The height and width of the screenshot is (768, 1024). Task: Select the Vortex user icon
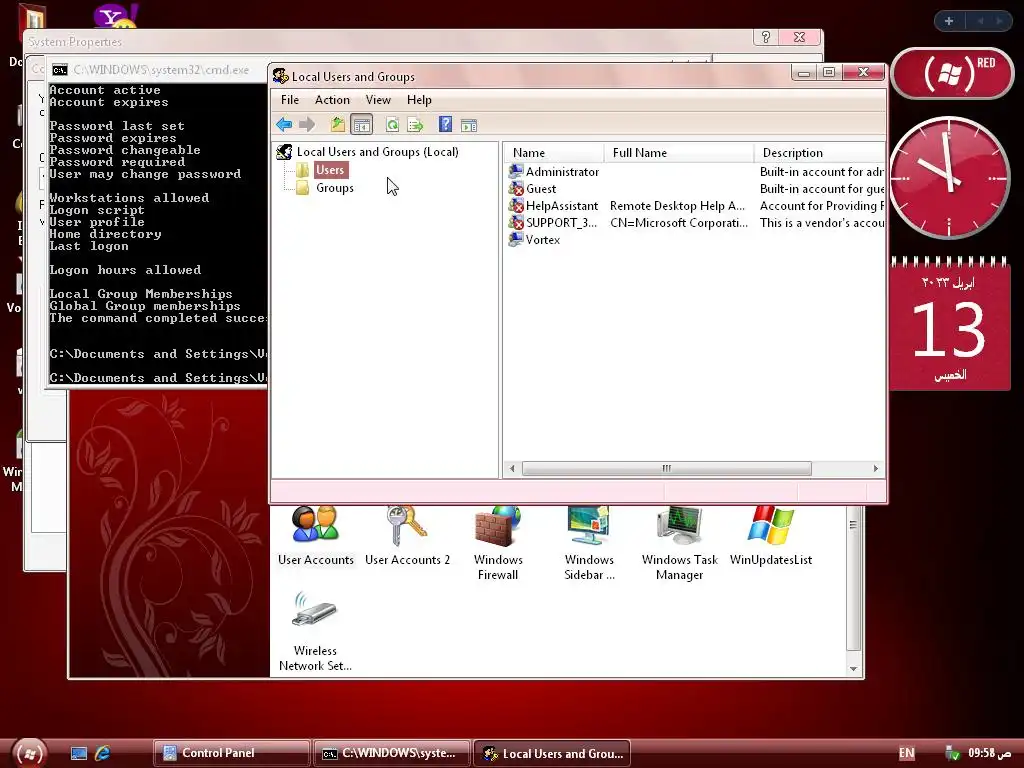point(516,240)
